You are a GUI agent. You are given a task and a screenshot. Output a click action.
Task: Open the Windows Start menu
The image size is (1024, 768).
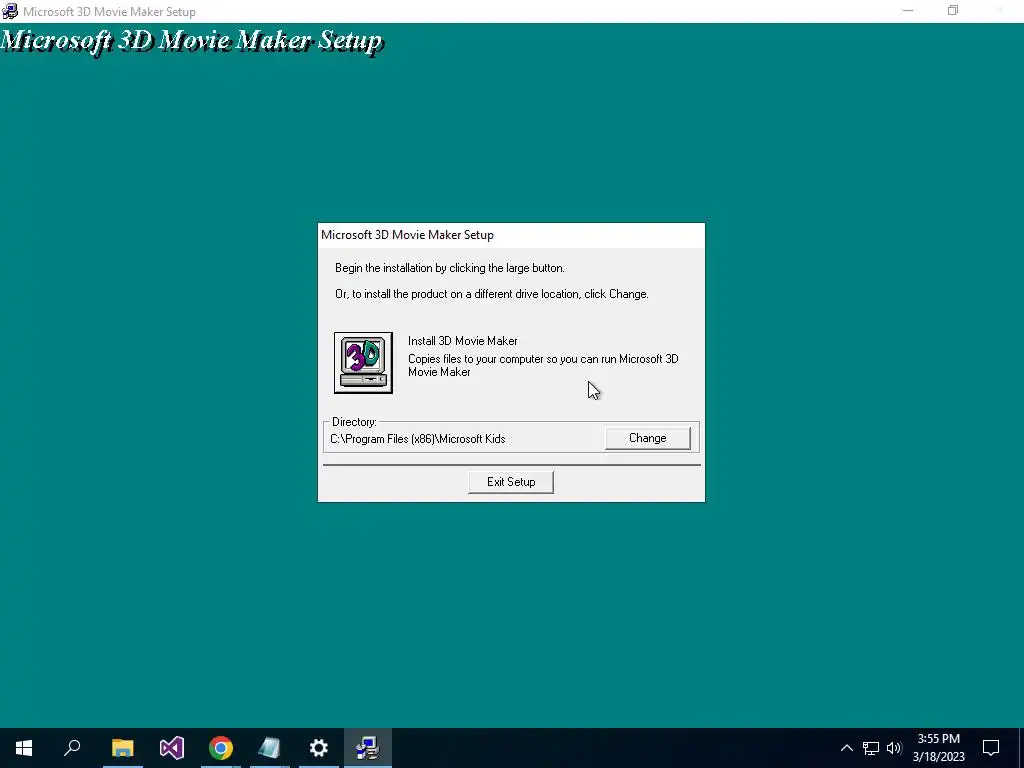pyautogui.click(x=24, y=748)
